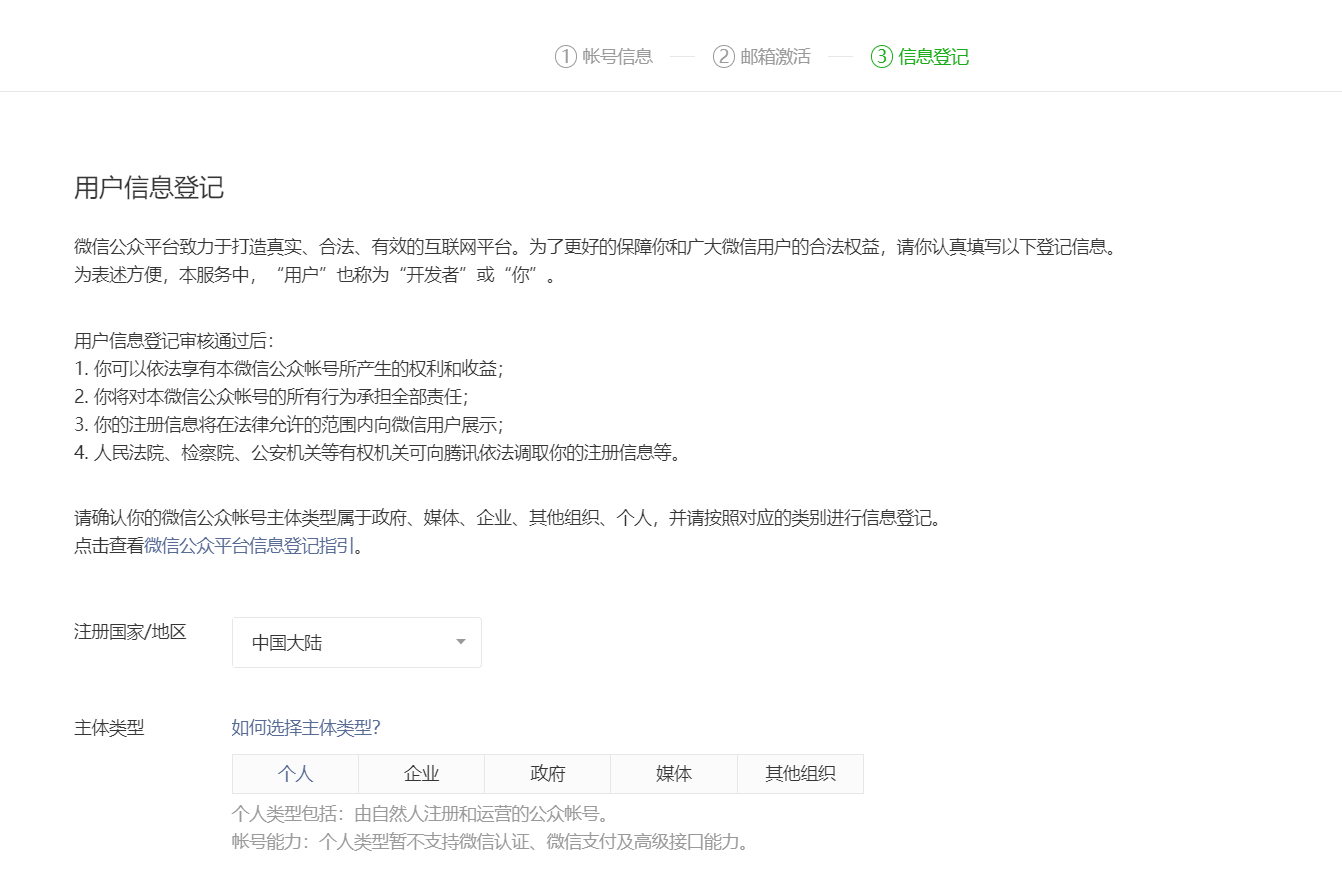Choose the 企业 account type
Screen dimensions: 1342x883
421,774
